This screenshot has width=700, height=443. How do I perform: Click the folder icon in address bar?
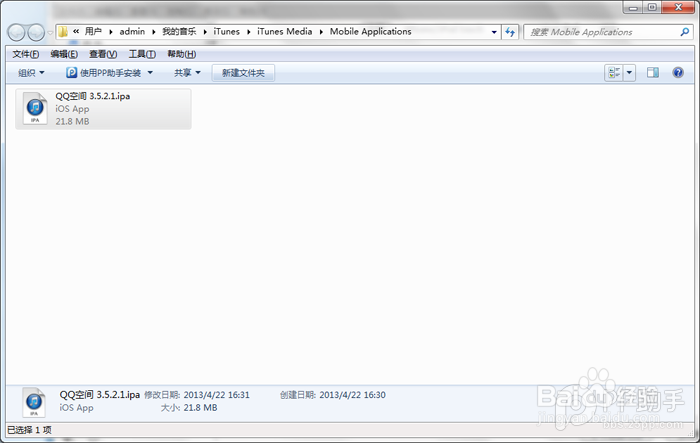[x=63, y=31]
